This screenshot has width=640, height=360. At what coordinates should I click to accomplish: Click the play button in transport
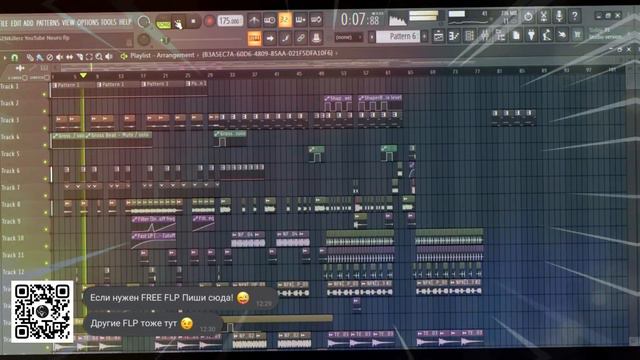pos(178,23)
